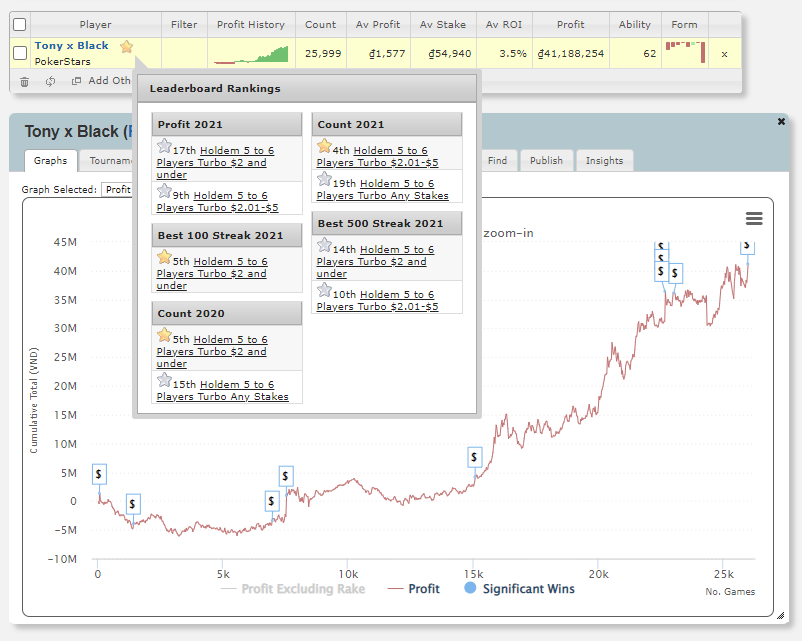Open the Publish tab
This screenshot has height=641, width=802.
click(x=546, y=160)
